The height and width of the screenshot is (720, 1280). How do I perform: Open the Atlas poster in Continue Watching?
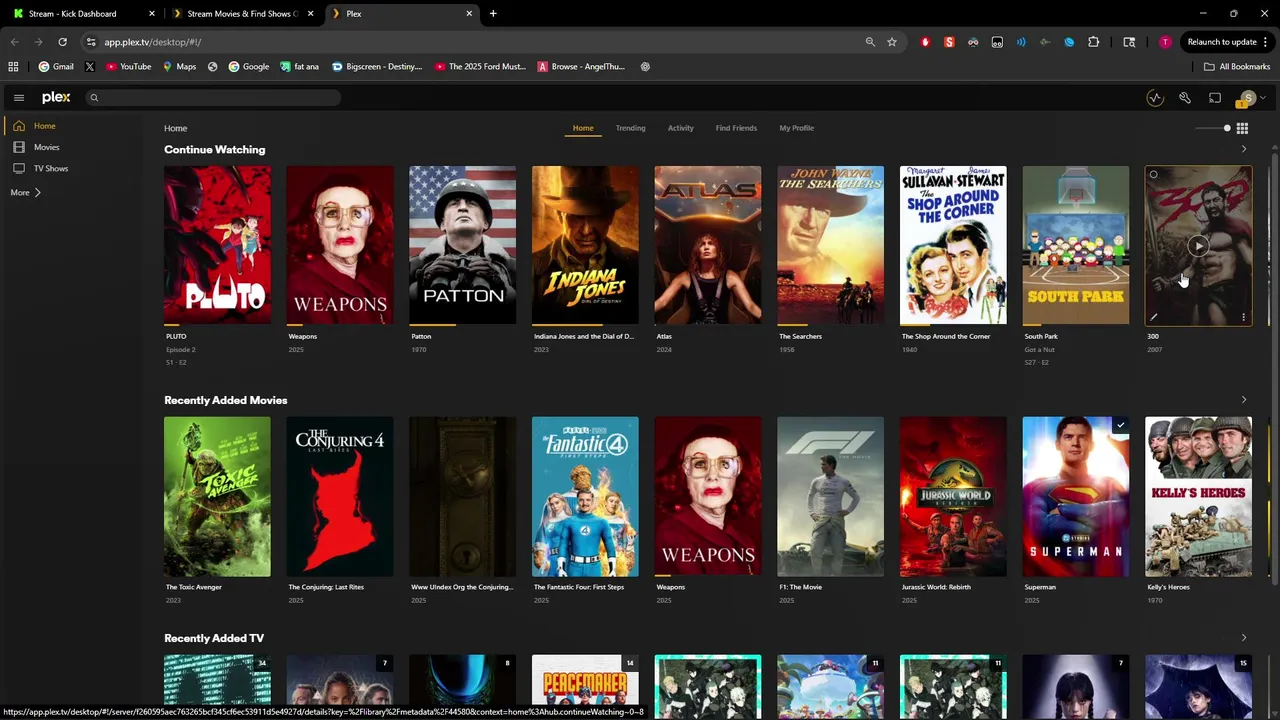pyautogui.click(x=708, y=245)
